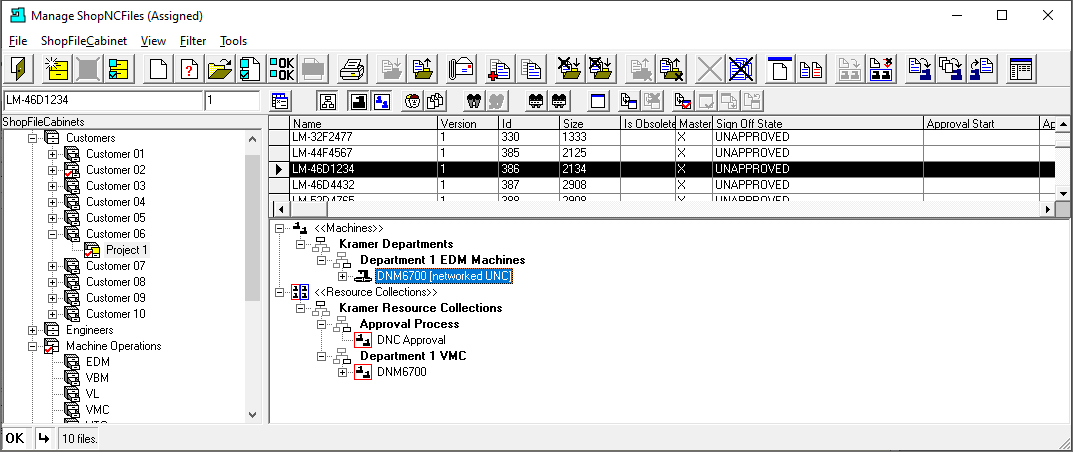
Task: Select Department 1 VMC in the tree
Action: [413, 356]
